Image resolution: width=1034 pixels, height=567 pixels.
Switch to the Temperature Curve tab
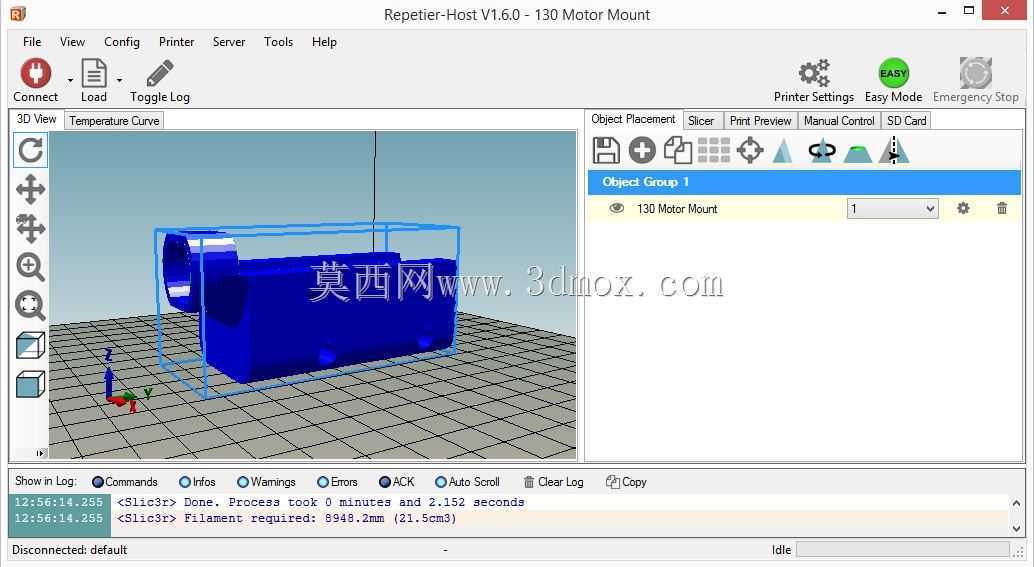click(114, 121)
